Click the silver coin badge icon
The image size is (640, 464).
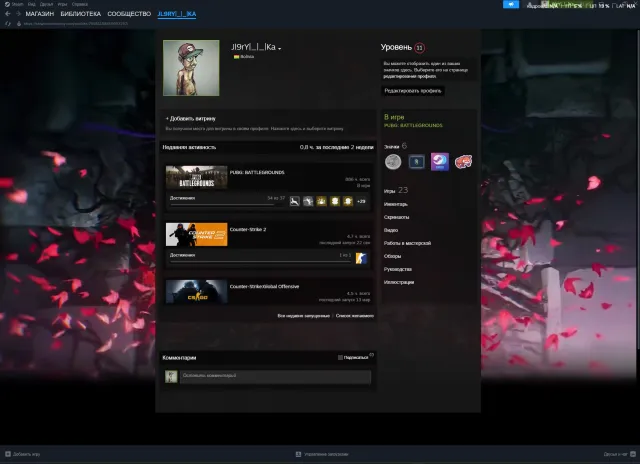pos(393,162)
